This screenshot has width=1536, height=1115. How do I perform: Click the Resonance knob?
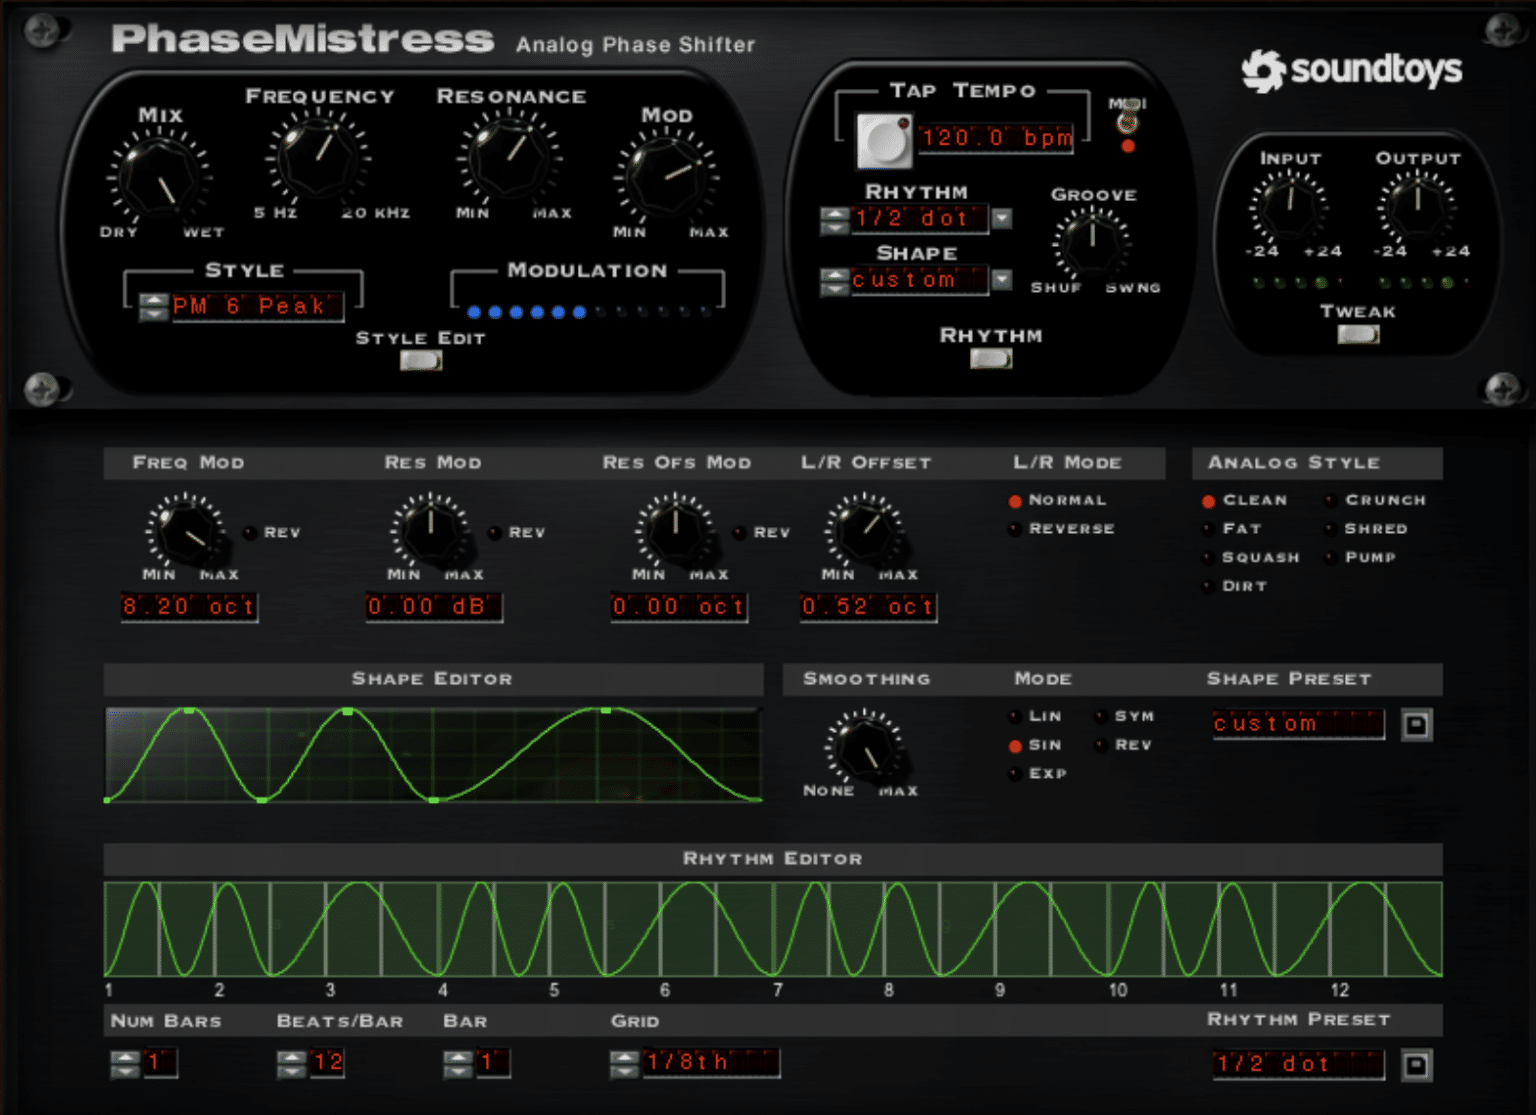point(510,158)
